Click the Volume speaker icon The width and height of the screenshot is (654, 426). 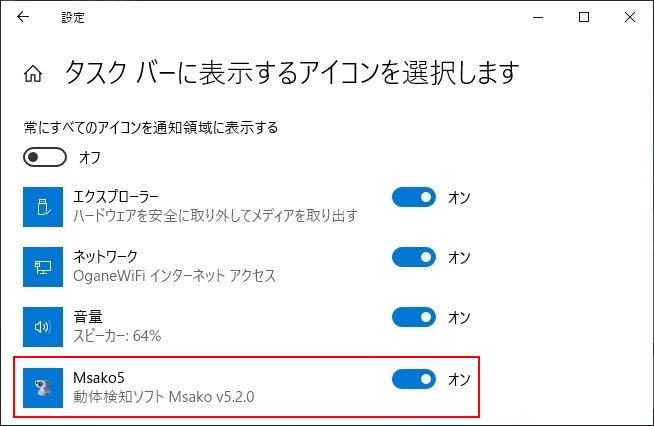(x=43, y=327)
